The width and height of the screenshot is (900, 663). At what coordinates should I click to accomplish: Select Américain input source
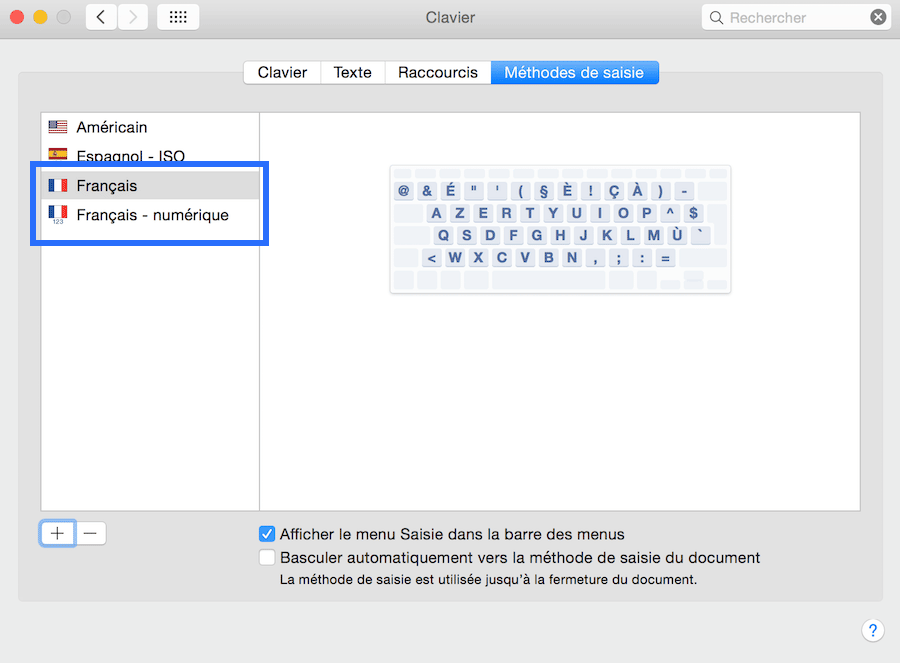click(x=150, y=127)
